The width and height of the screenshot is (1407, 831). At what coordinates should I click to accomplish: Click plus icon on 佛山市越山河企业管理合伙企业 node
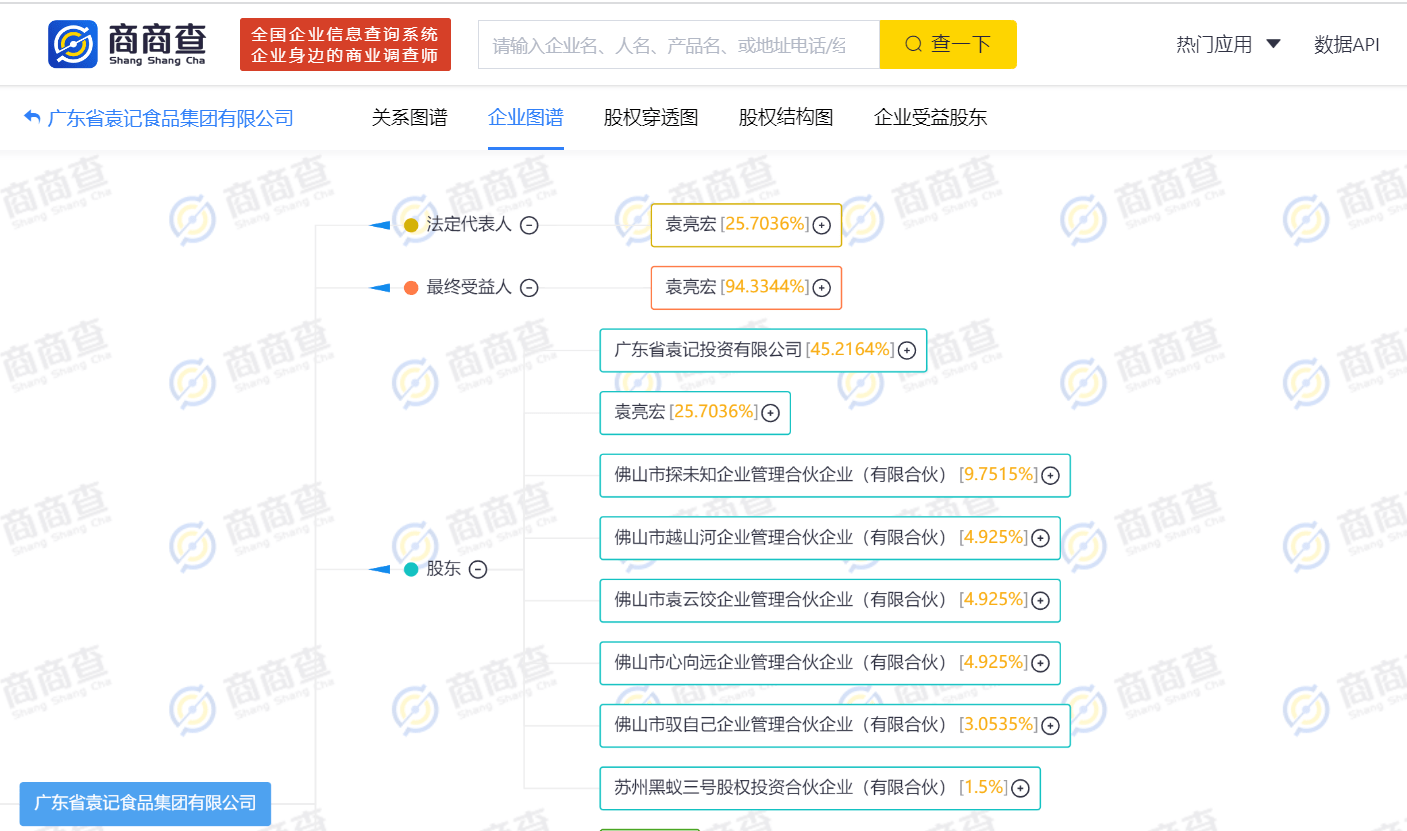[1040, 538]
